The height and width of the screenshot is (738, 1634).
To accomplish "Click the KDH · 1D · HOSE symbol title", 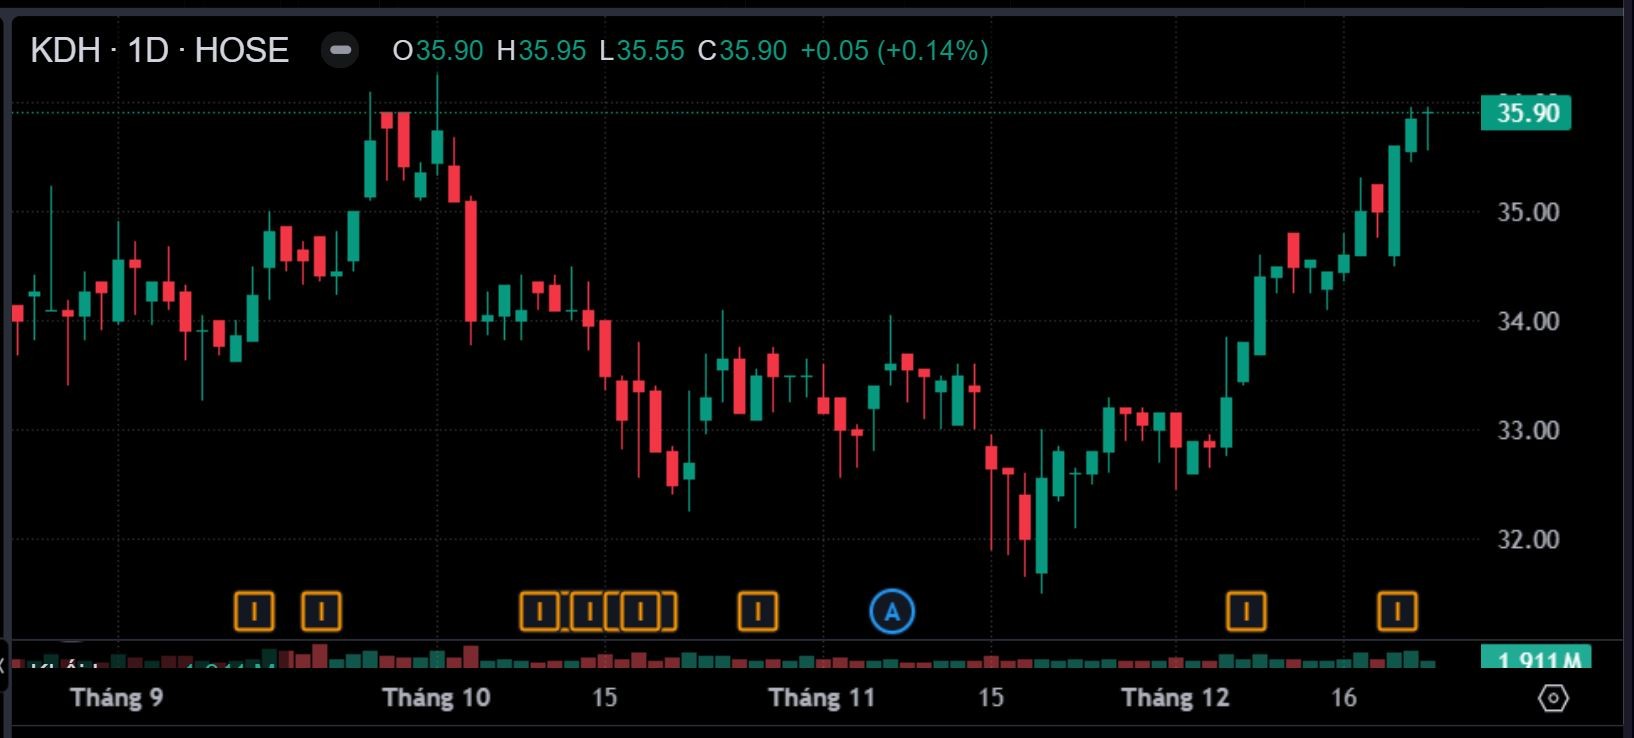I will (x=160, y=50).
